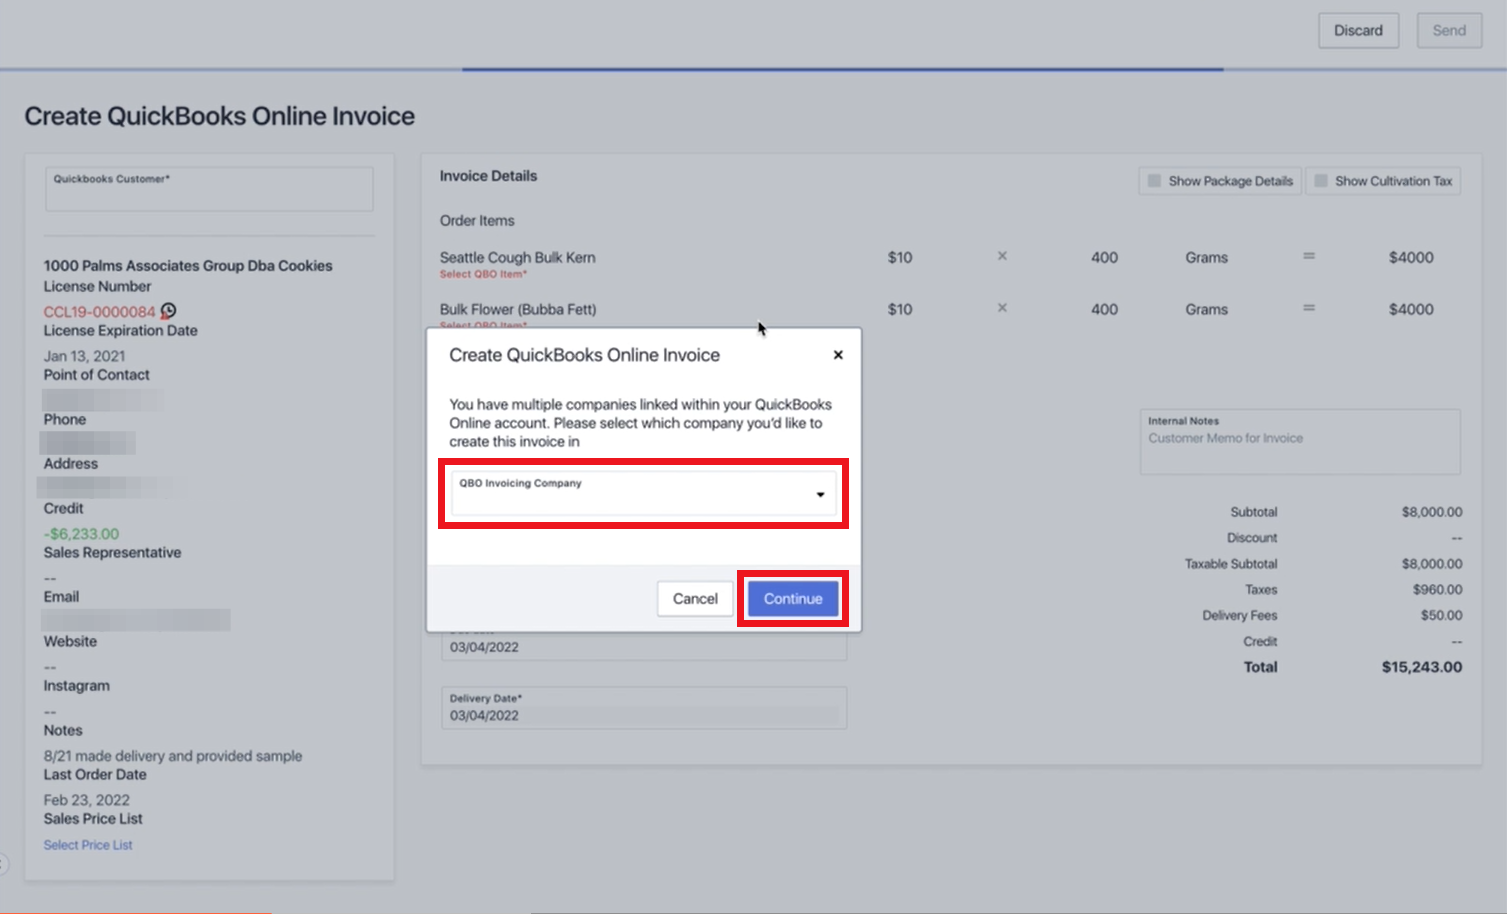Viewport: 1507px width, 914px height.
Task: Click the license expiration clock alert icon
Action: click(168, 311)
